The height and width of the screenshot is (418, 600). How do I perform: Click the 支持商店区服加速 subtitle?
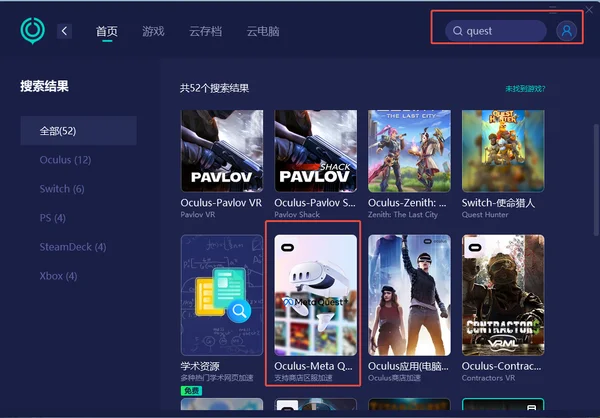point(303,378)
